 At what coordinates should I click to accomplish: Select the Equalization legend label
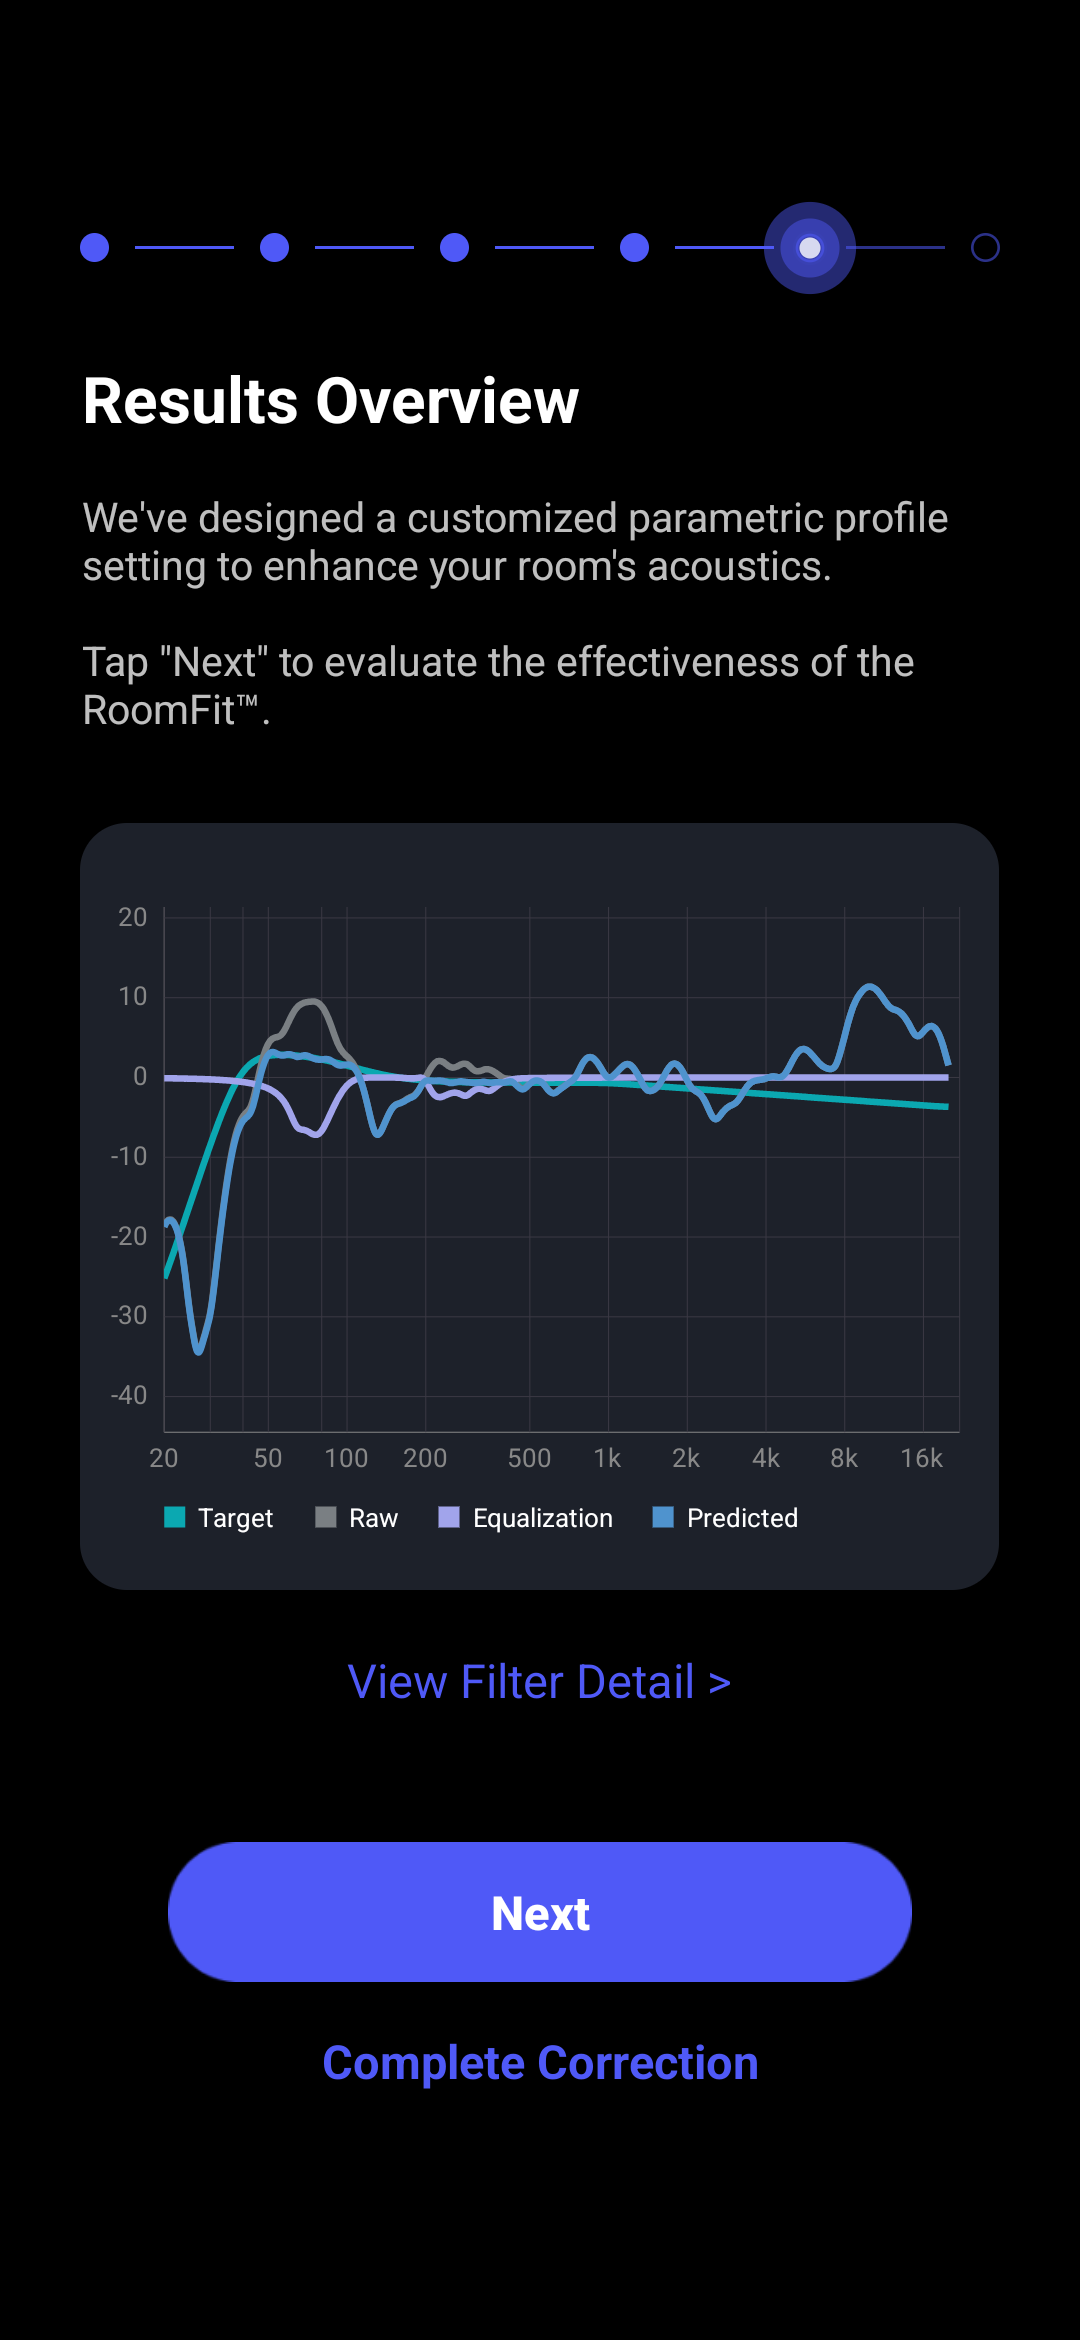coord(543,1518)
